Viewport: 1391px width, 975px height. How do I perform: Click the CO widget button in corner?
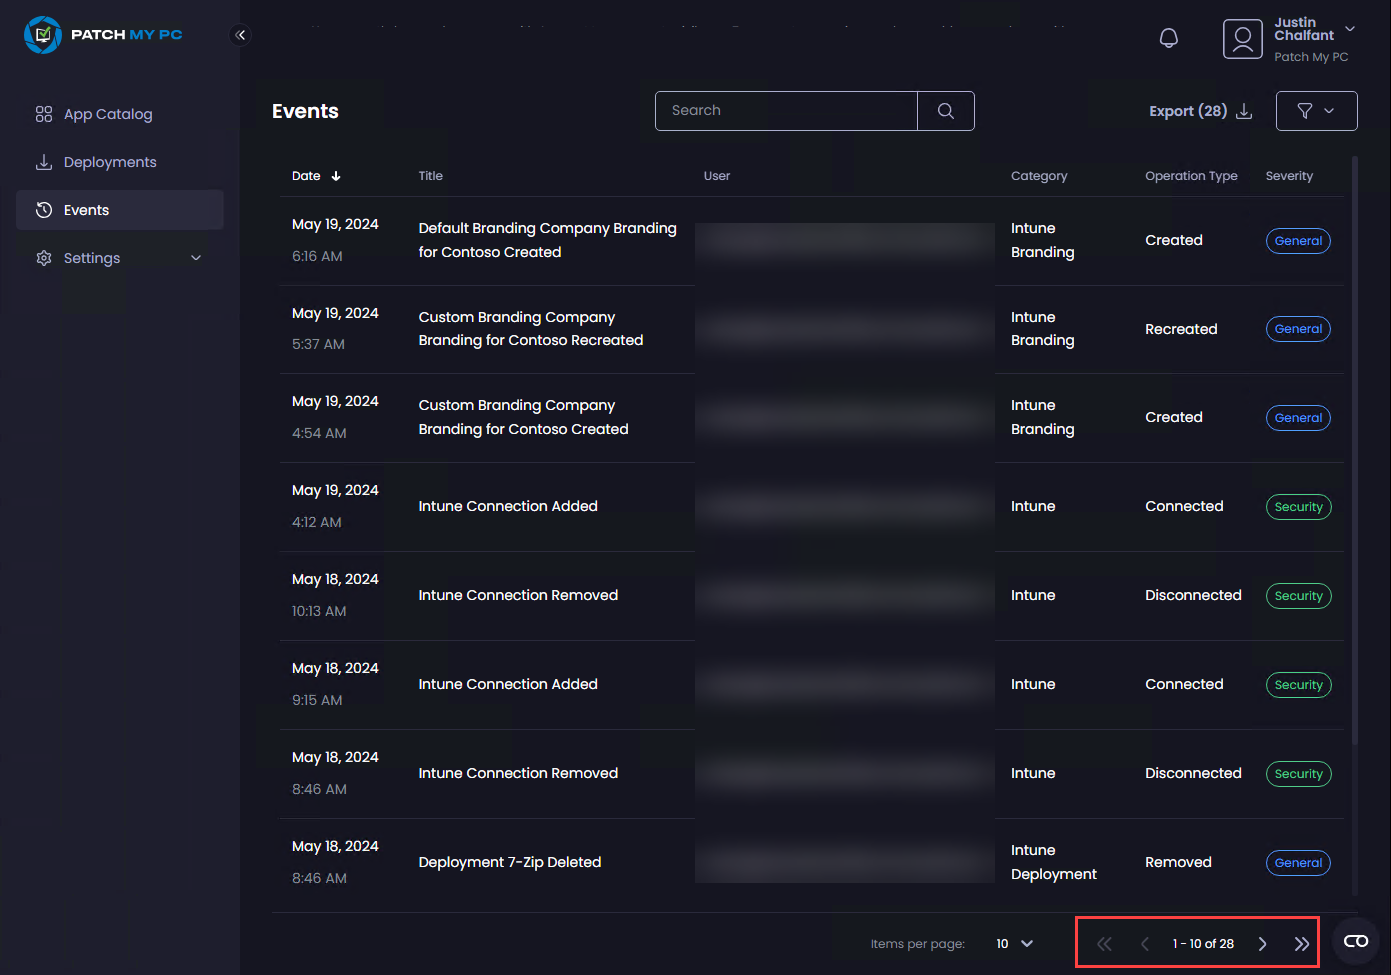pyautogui.click(x=1356, y=940)
